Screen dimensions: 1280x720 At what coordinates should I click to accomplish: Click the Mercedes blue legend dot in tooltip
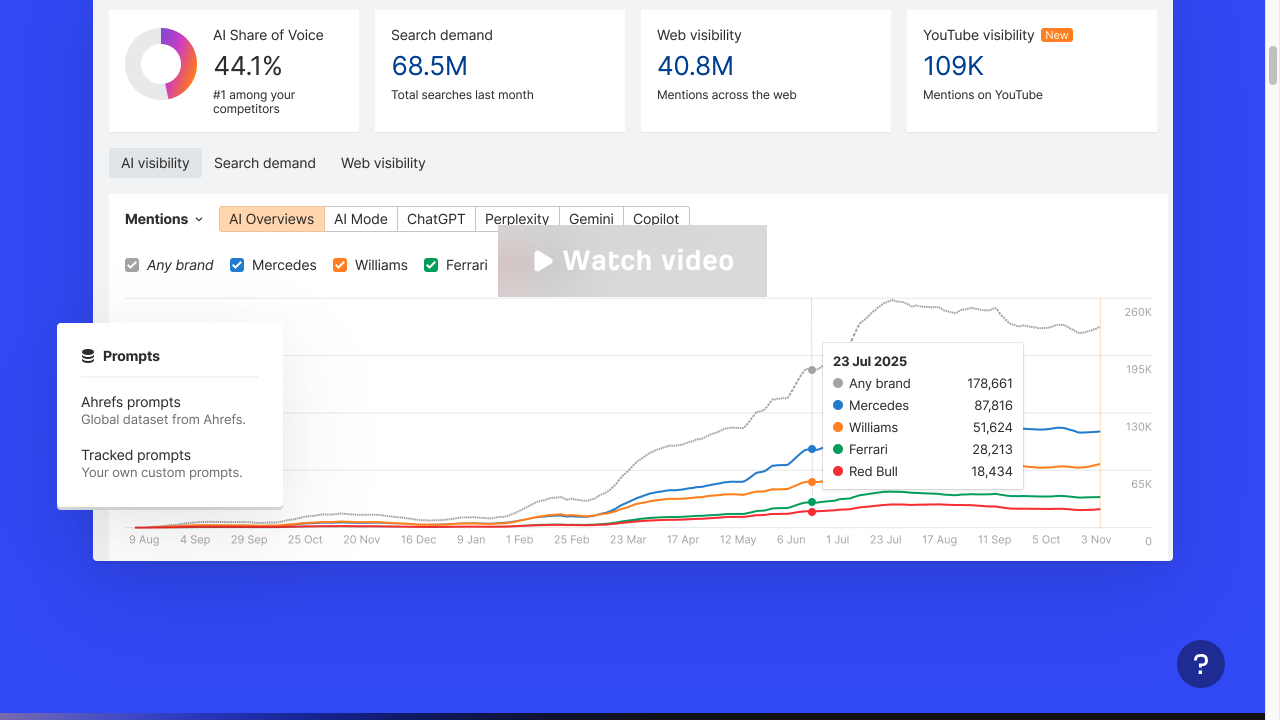tap(838, 405)
